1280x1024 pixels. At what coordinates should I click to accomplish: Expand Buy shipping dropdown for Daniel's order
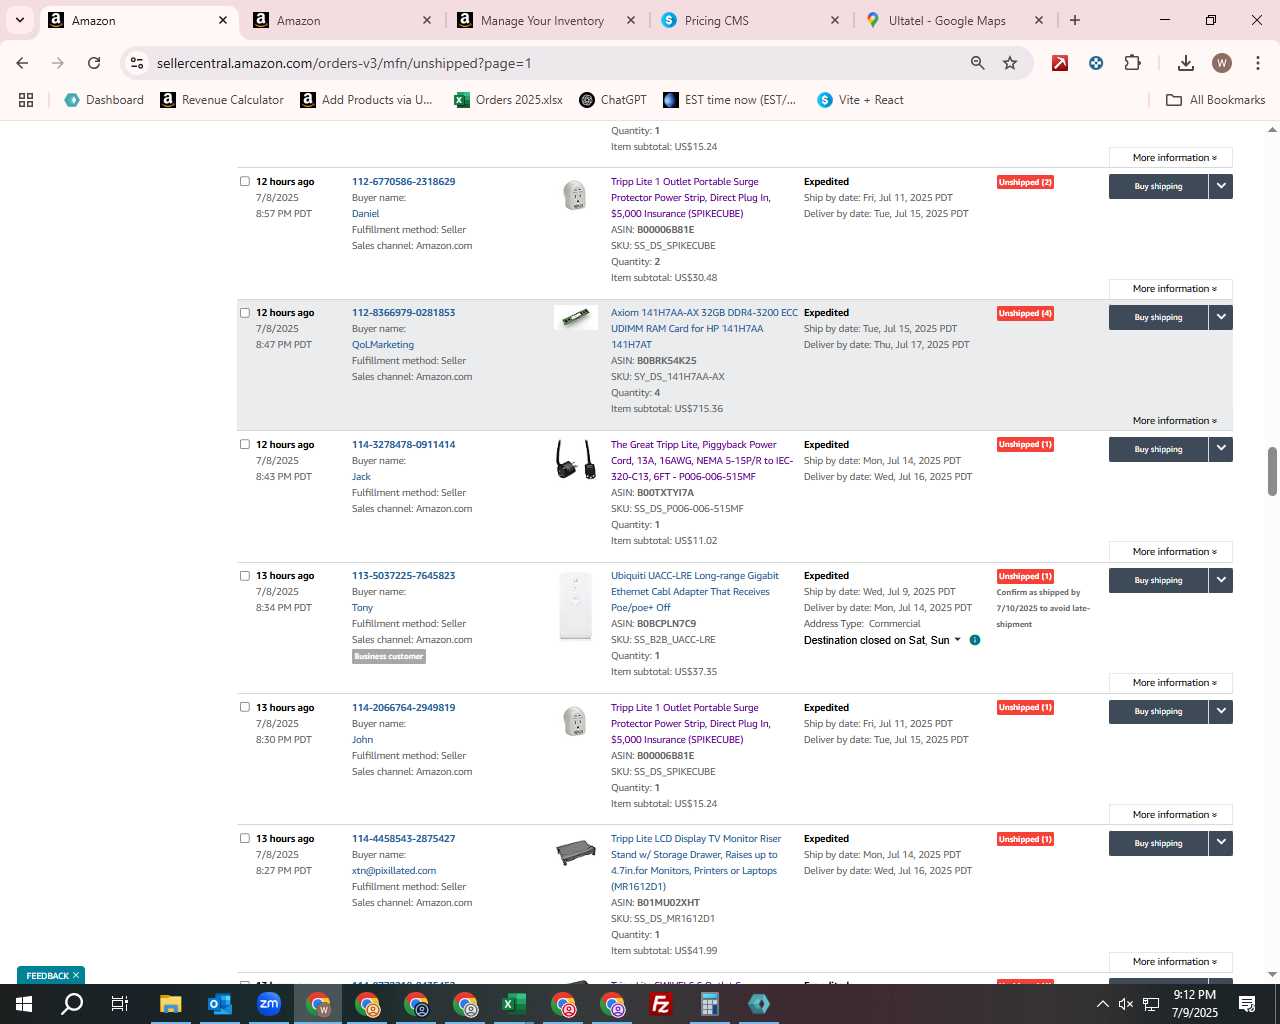coord(1221,186)
